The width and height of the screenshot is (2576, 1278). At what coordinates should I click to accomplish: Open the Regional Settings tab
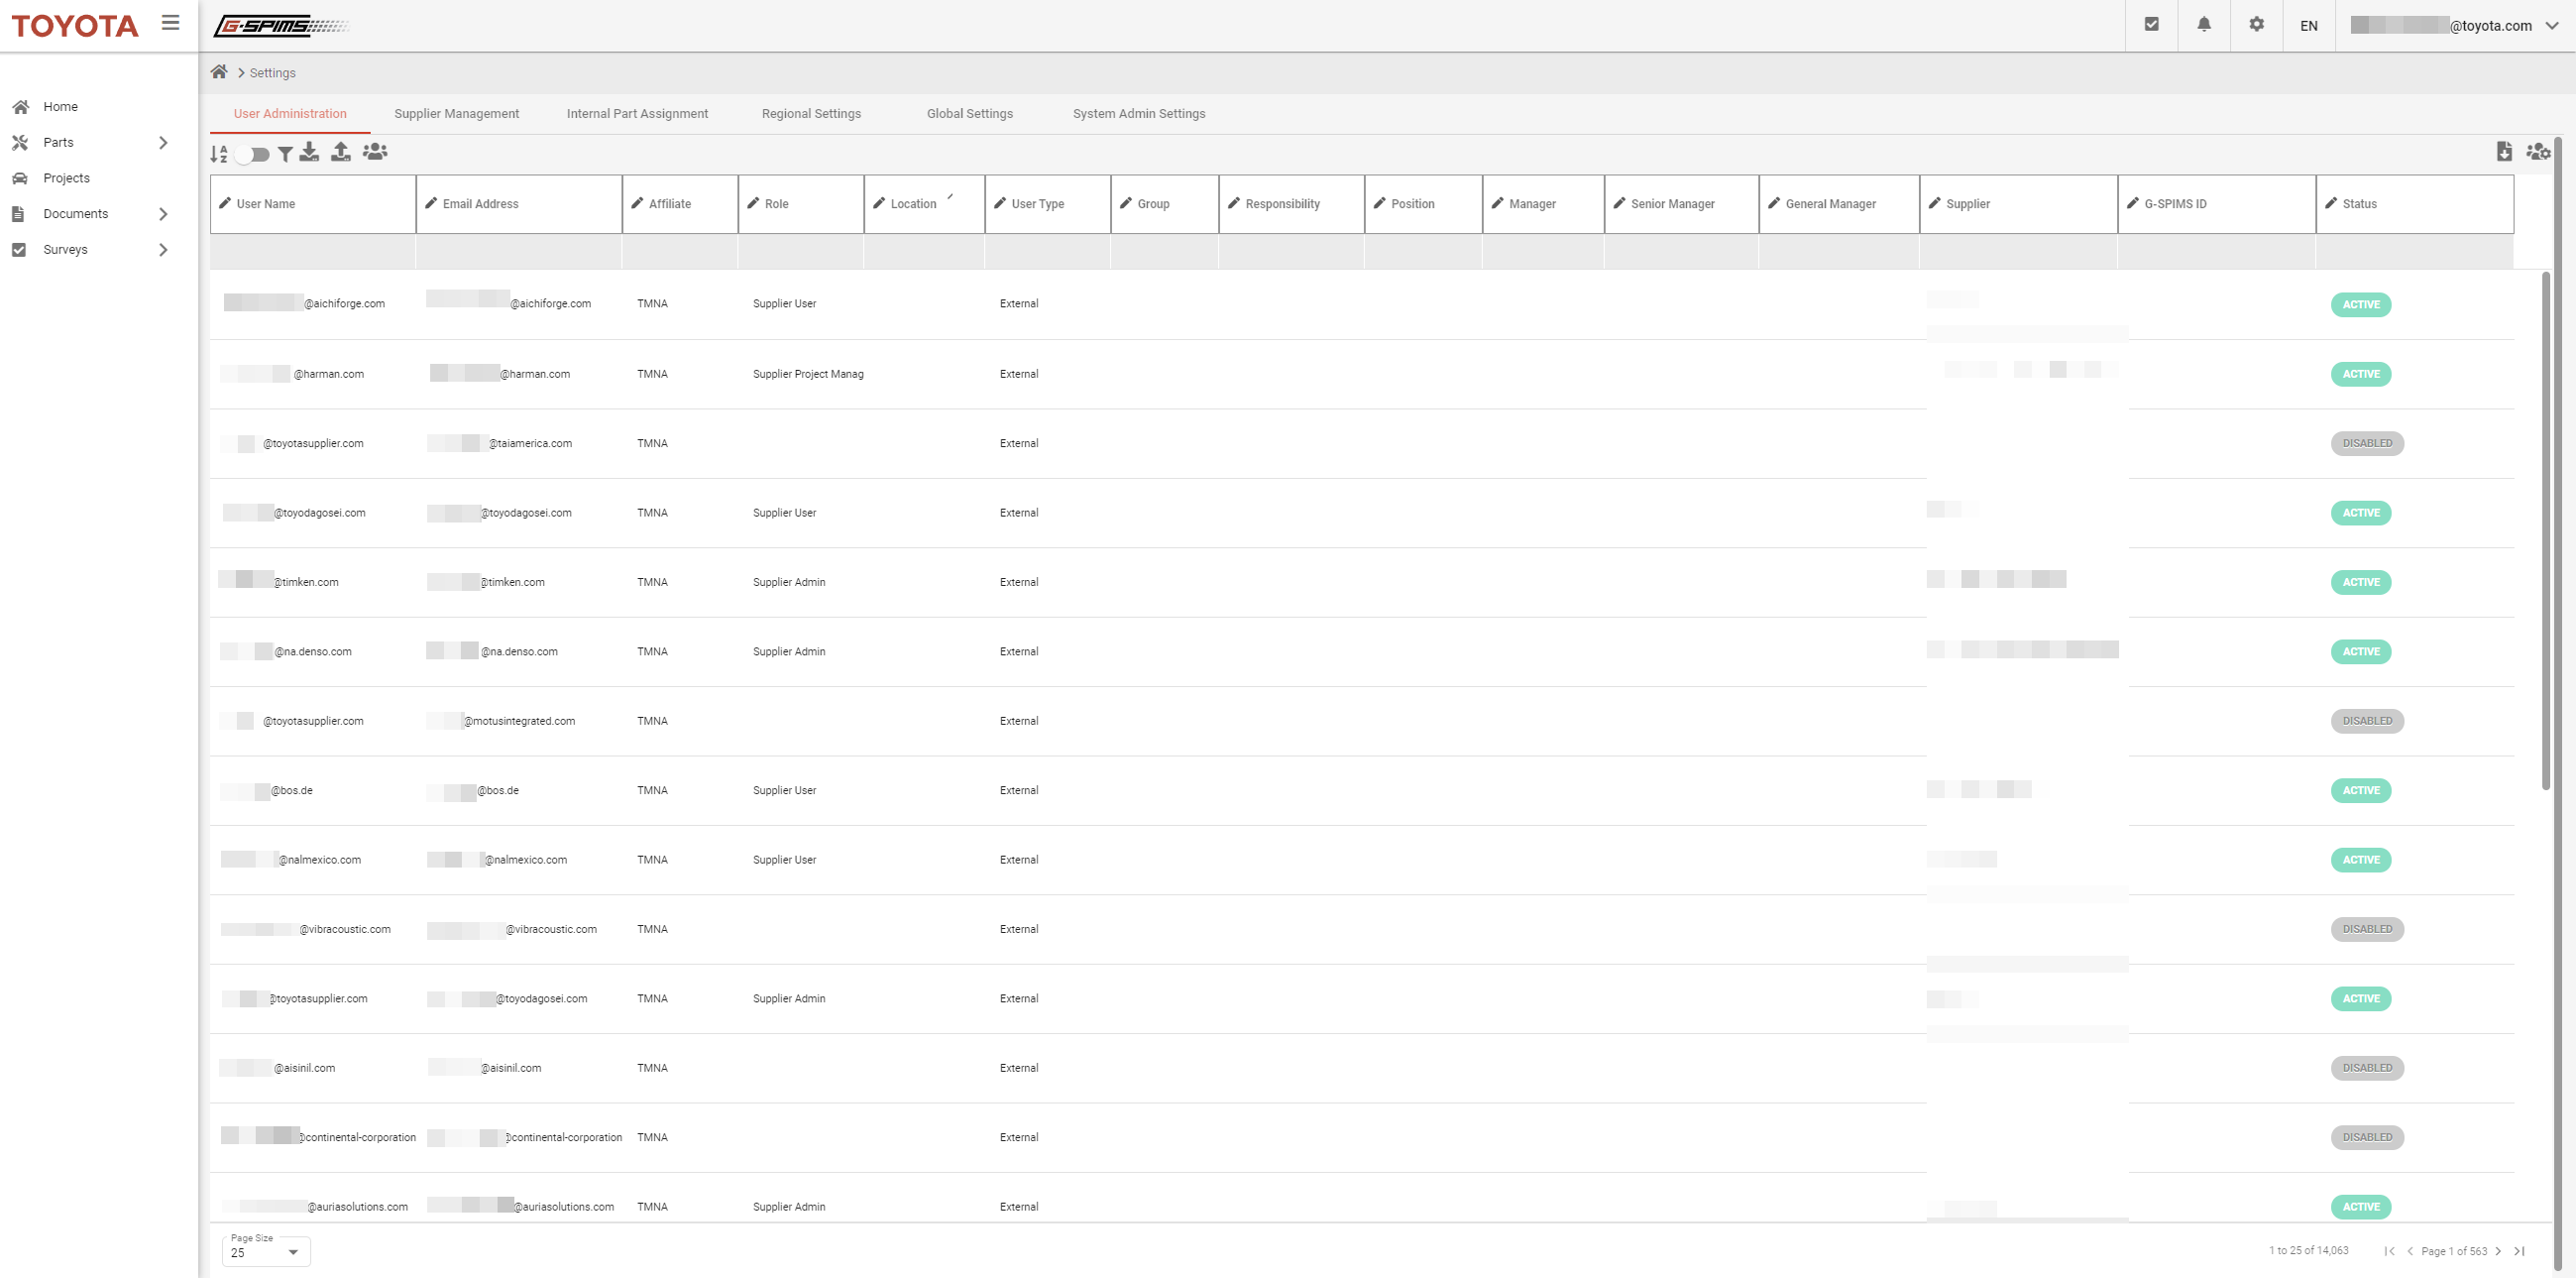click(x=811, y=114)
